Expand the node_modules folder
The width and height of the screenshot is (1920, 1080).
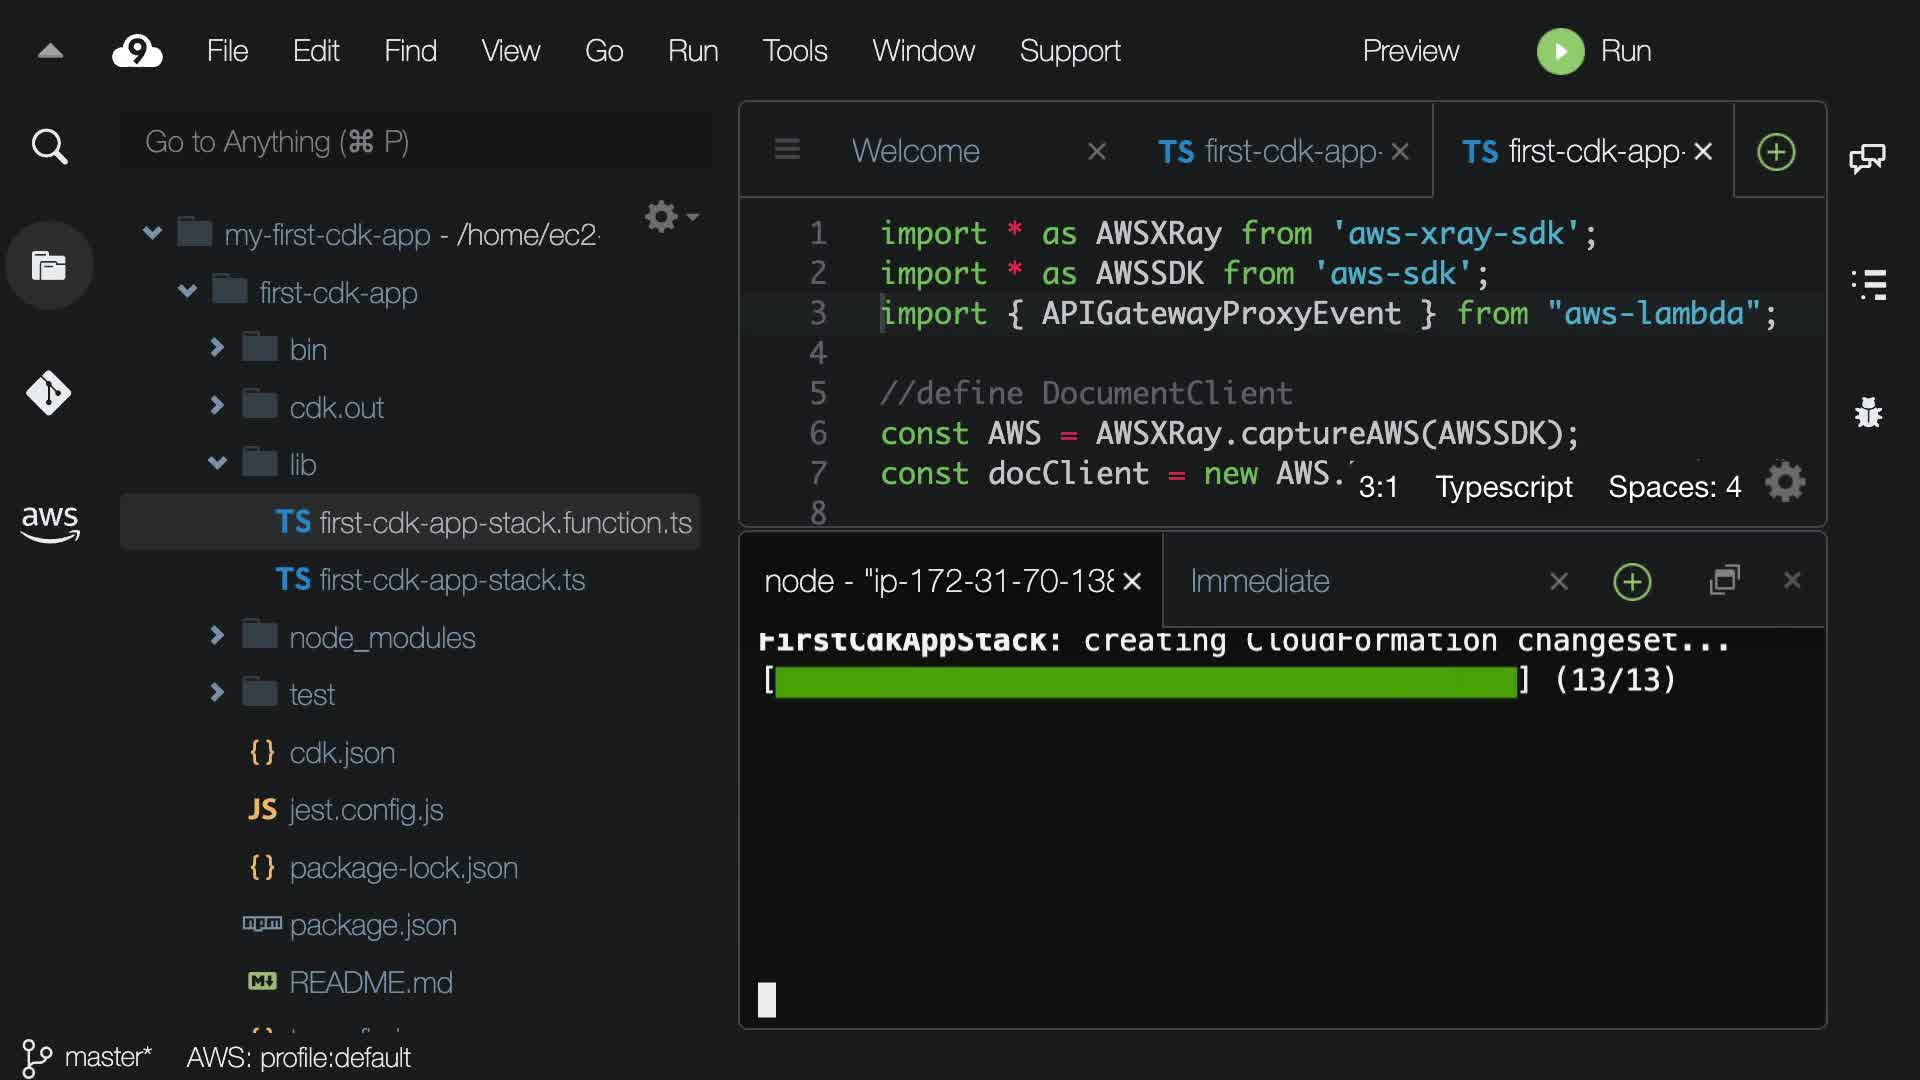tap(217, 636)
